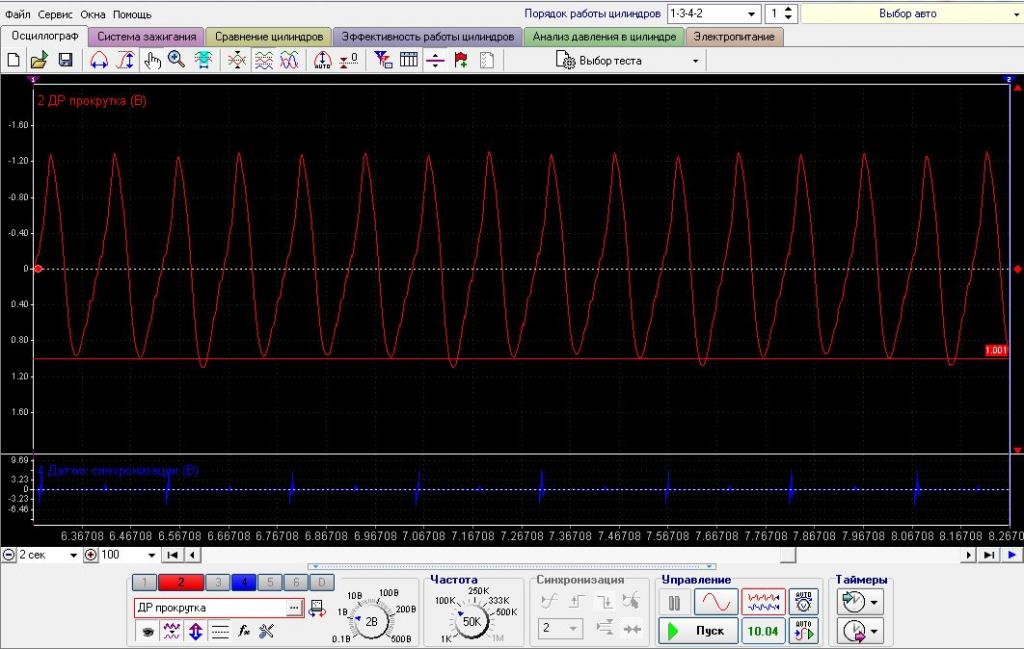Click the AUTO scale toolbar icon
This screenshot has height=649, width=1024.
(323, 61)
